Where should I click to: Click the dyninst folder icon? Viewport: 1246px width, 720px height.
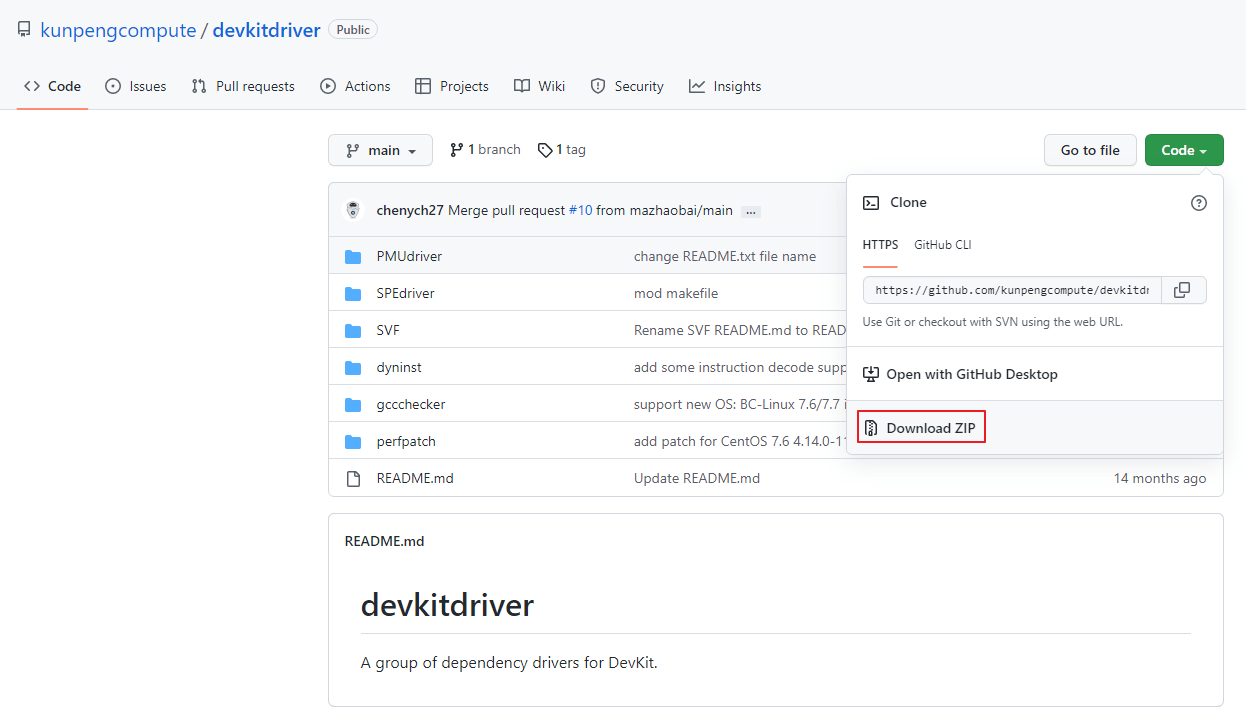353,368
